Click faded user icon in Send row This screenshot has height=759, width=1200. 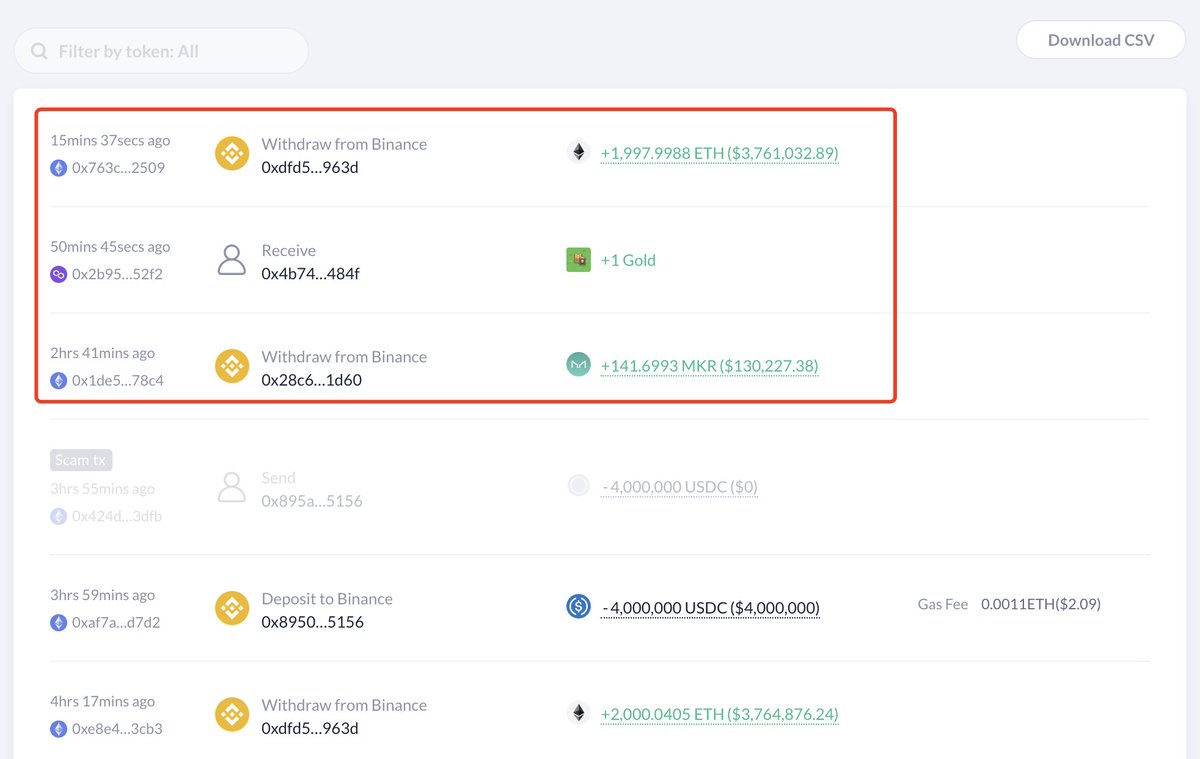232,488
